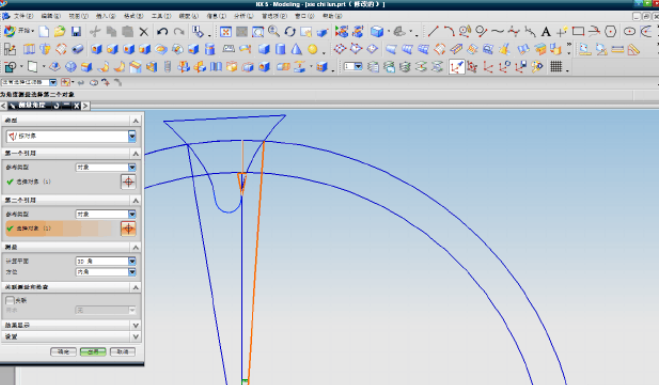The height and width of the screenshot is (385, 659).
Task: Select the Text 'A' tool
Action: pos(546,32)
